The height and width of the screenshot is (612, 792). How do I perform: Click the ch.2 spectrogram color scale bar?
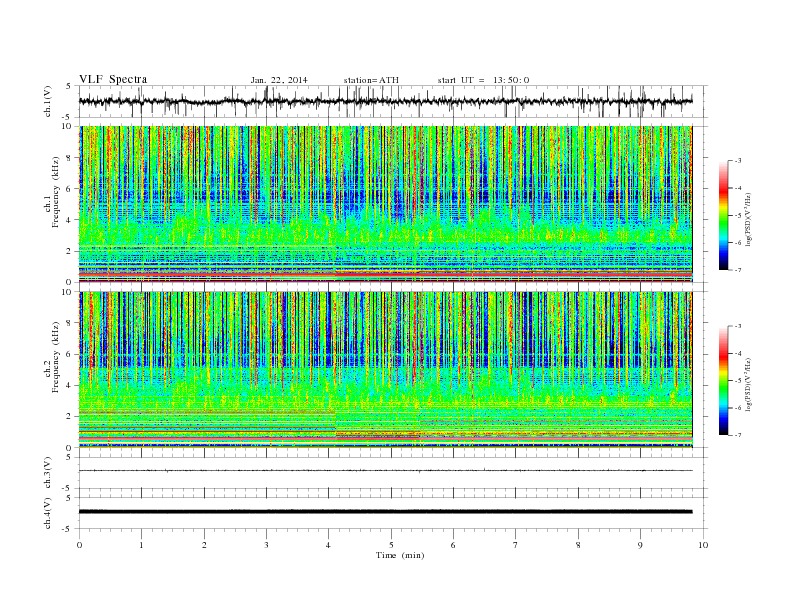723,381
